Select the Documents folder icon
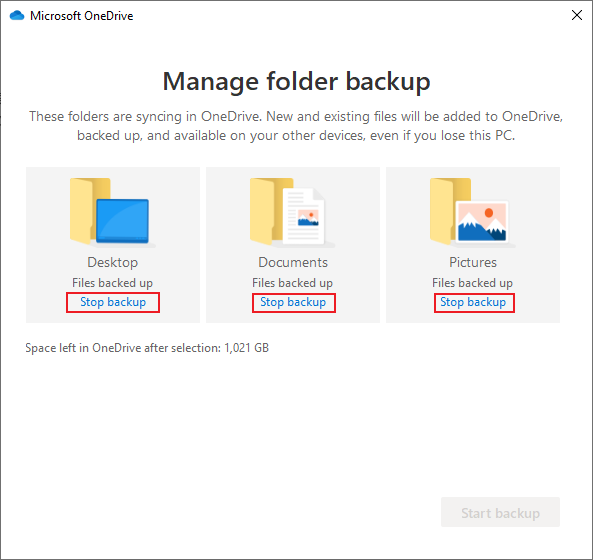593x560 pixels. [x=292, y=213]
